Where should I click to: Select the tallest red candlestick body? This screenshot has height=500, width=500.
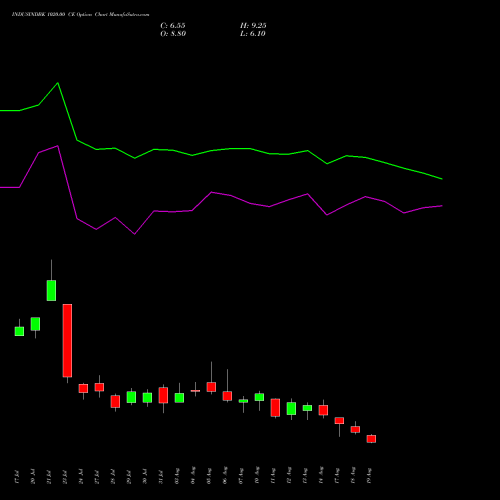[67, 340]
